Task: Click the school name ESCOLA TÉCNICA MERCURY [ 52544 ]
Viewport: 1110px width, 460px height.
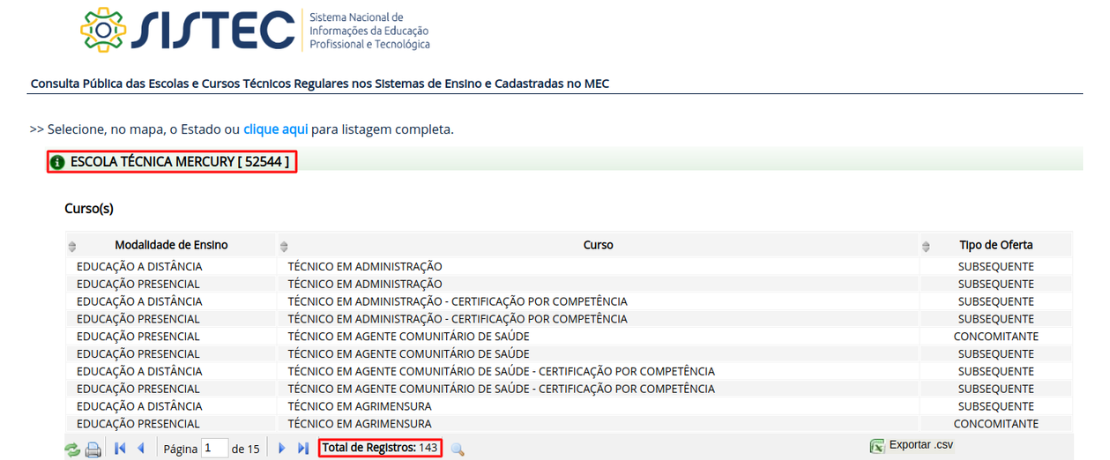Action: [179, 163]
